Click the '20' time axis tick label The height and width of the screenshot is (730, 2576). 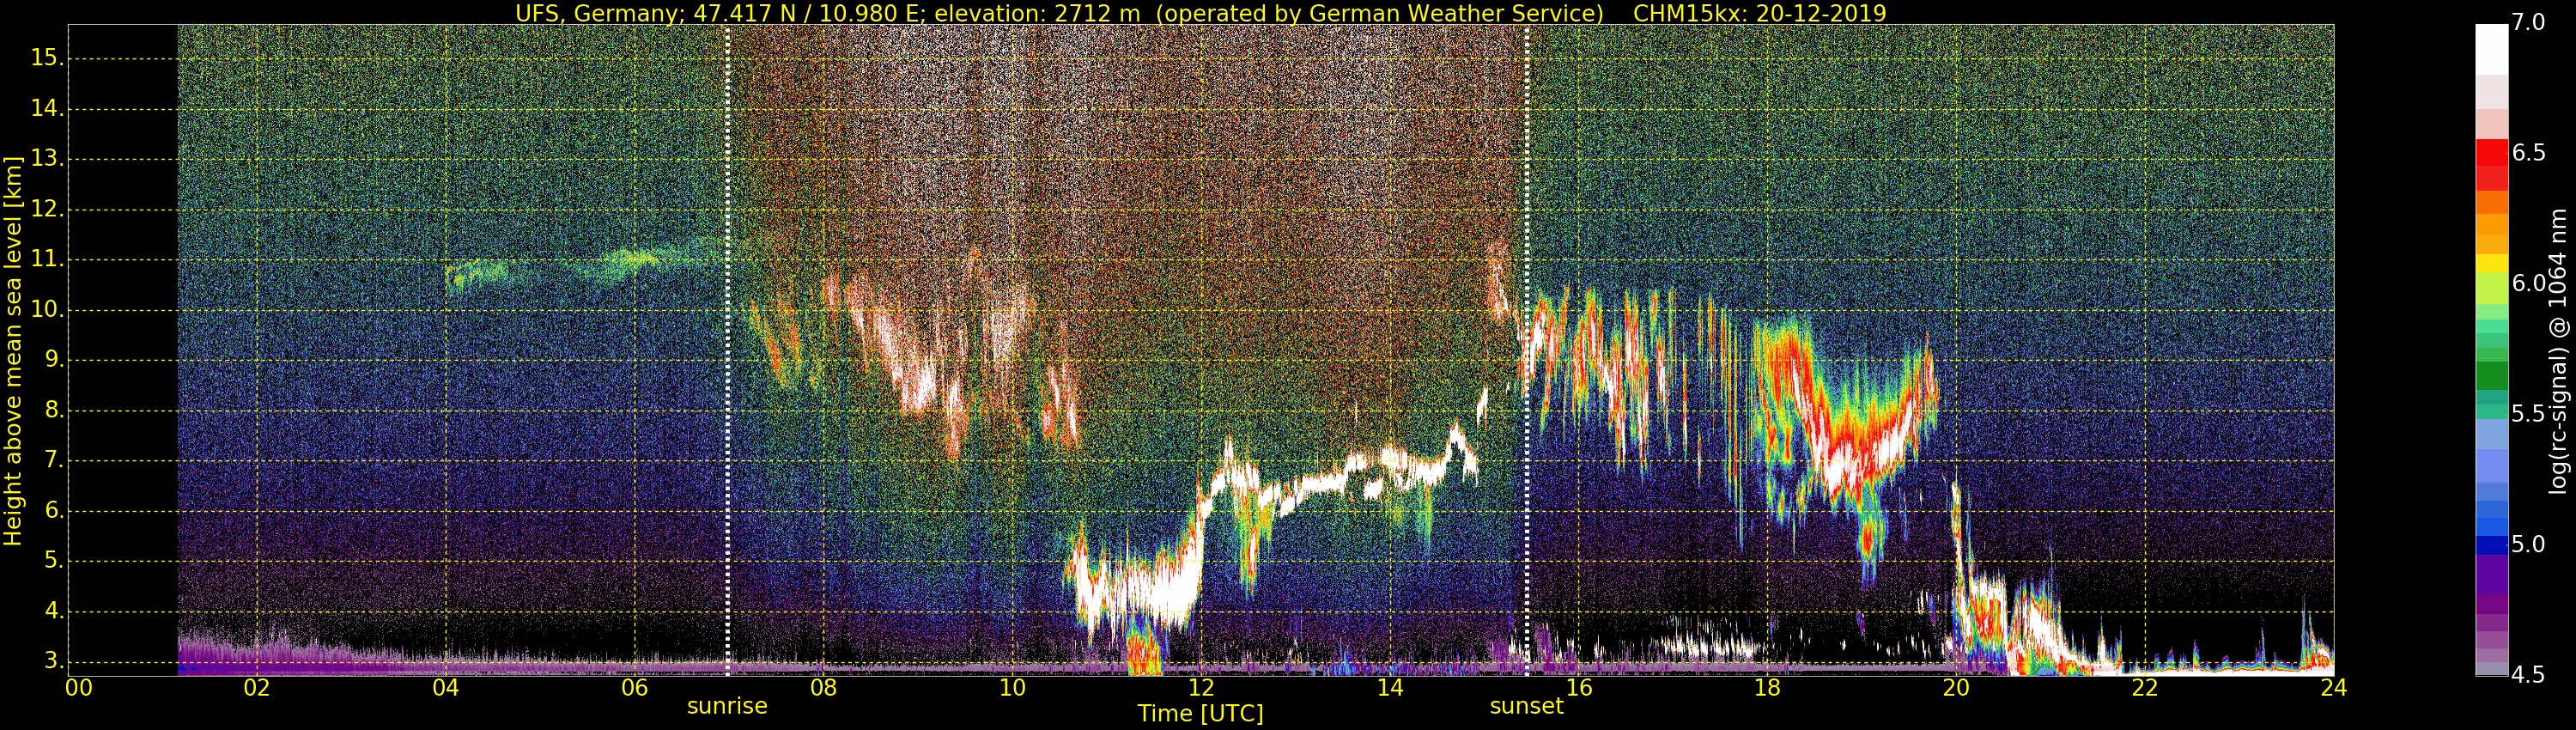click(1957, 688)
